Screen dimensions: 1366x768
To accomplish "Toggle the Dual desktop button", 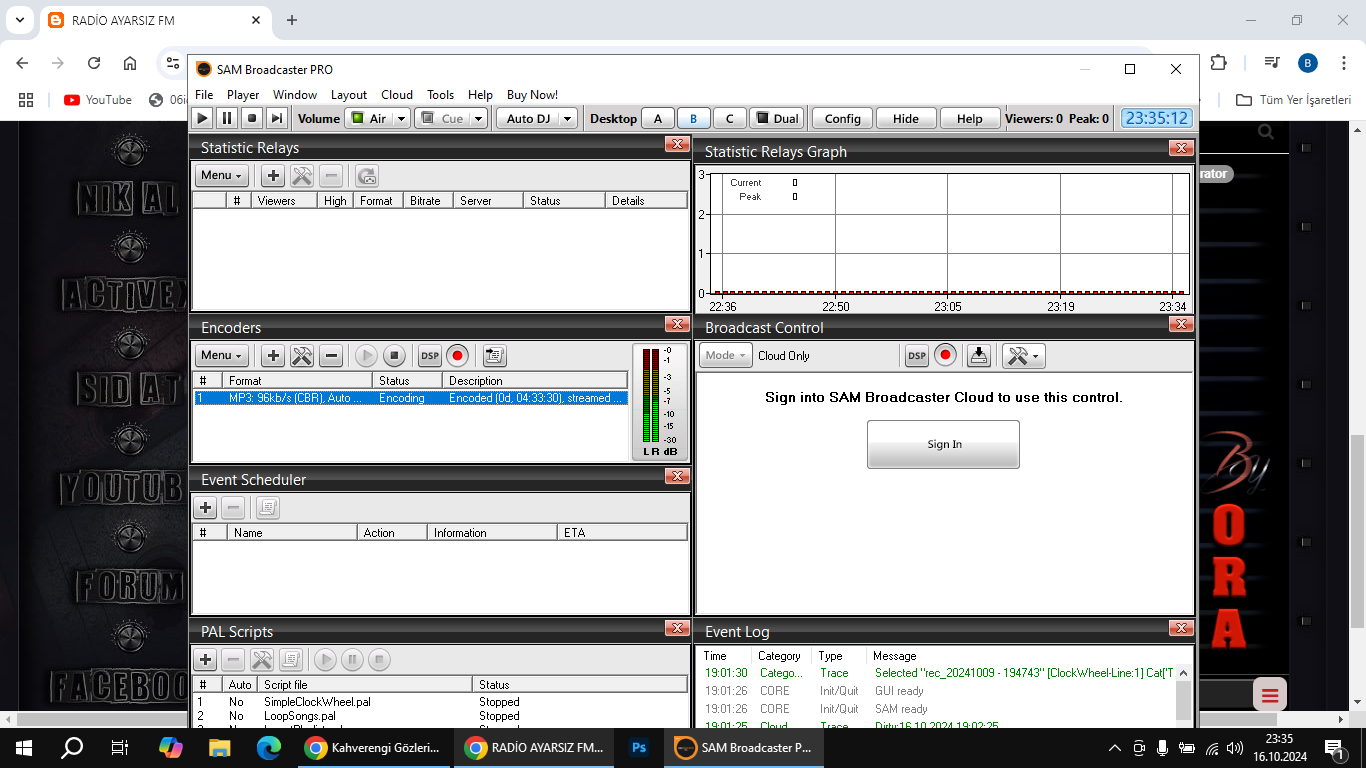I will pos(778,118).
